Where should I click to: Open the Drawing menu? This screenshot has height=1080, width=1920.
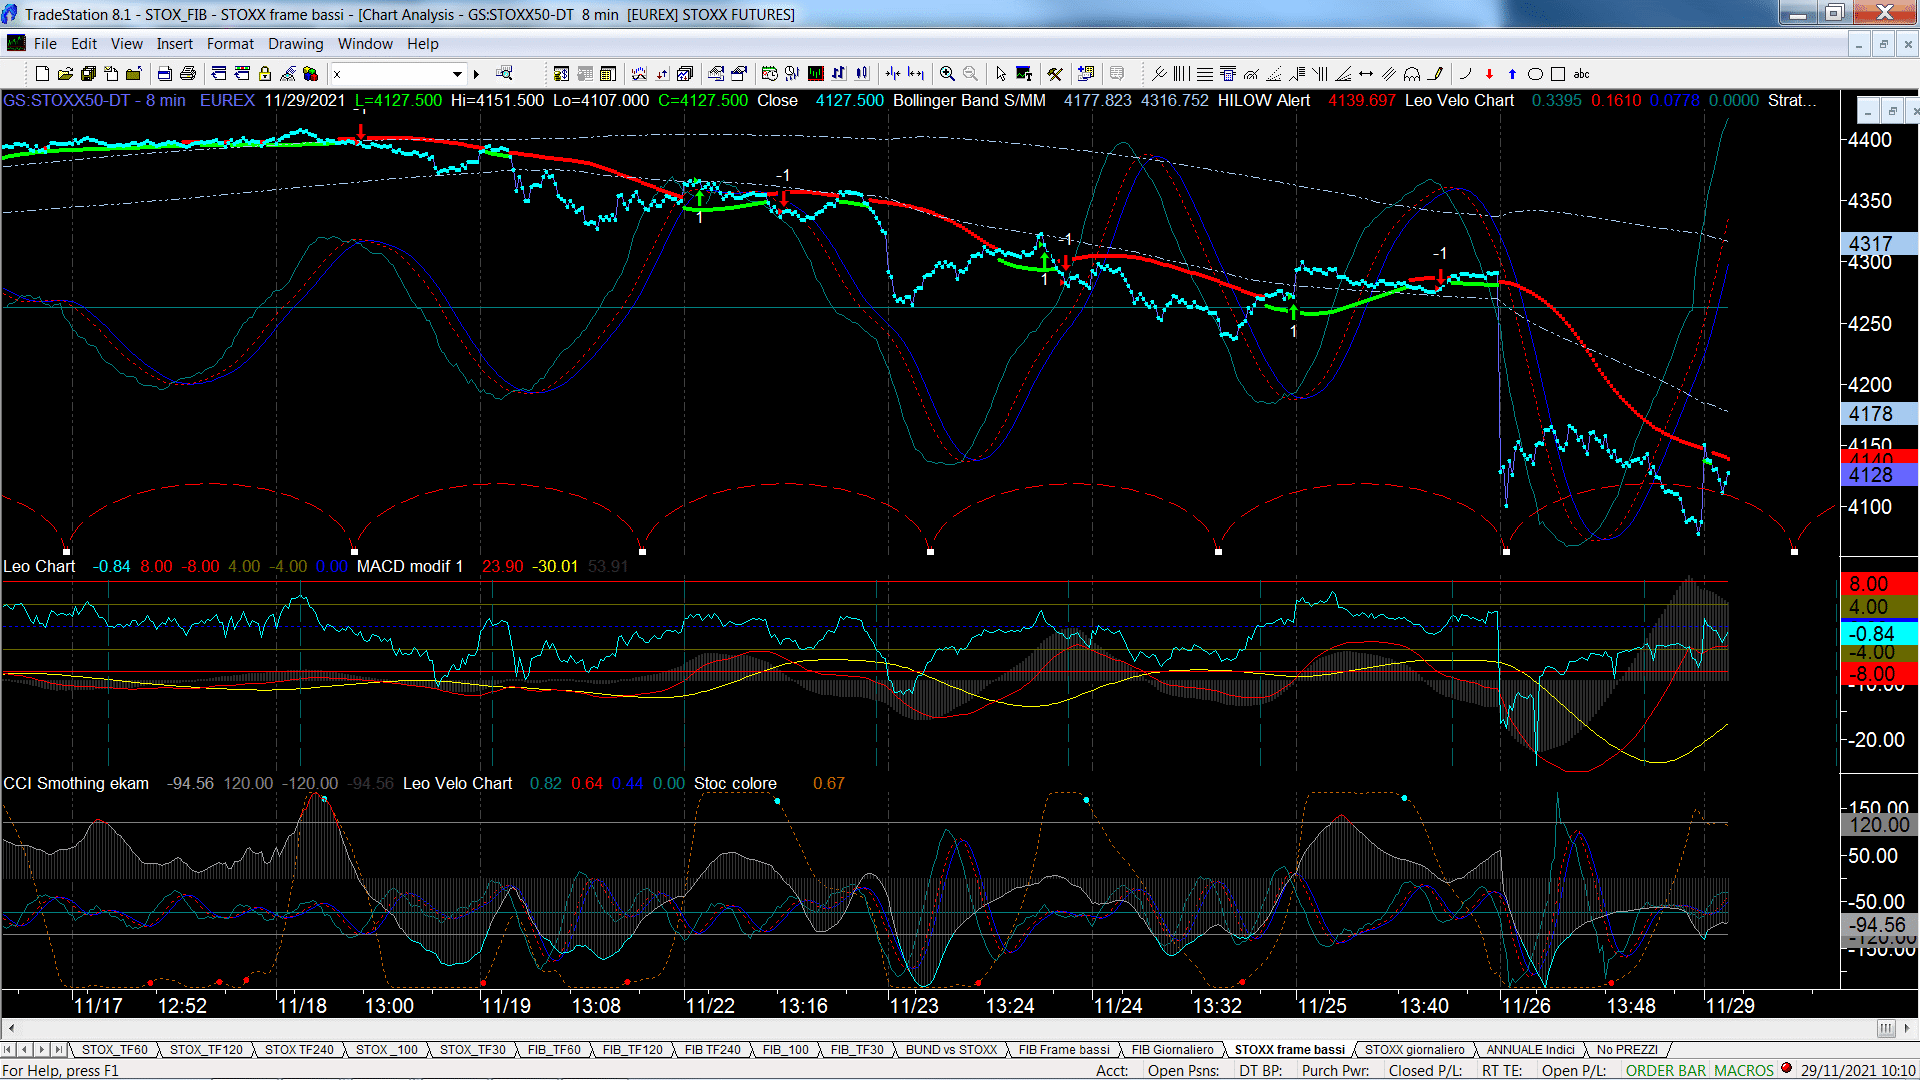coord(296,44)
